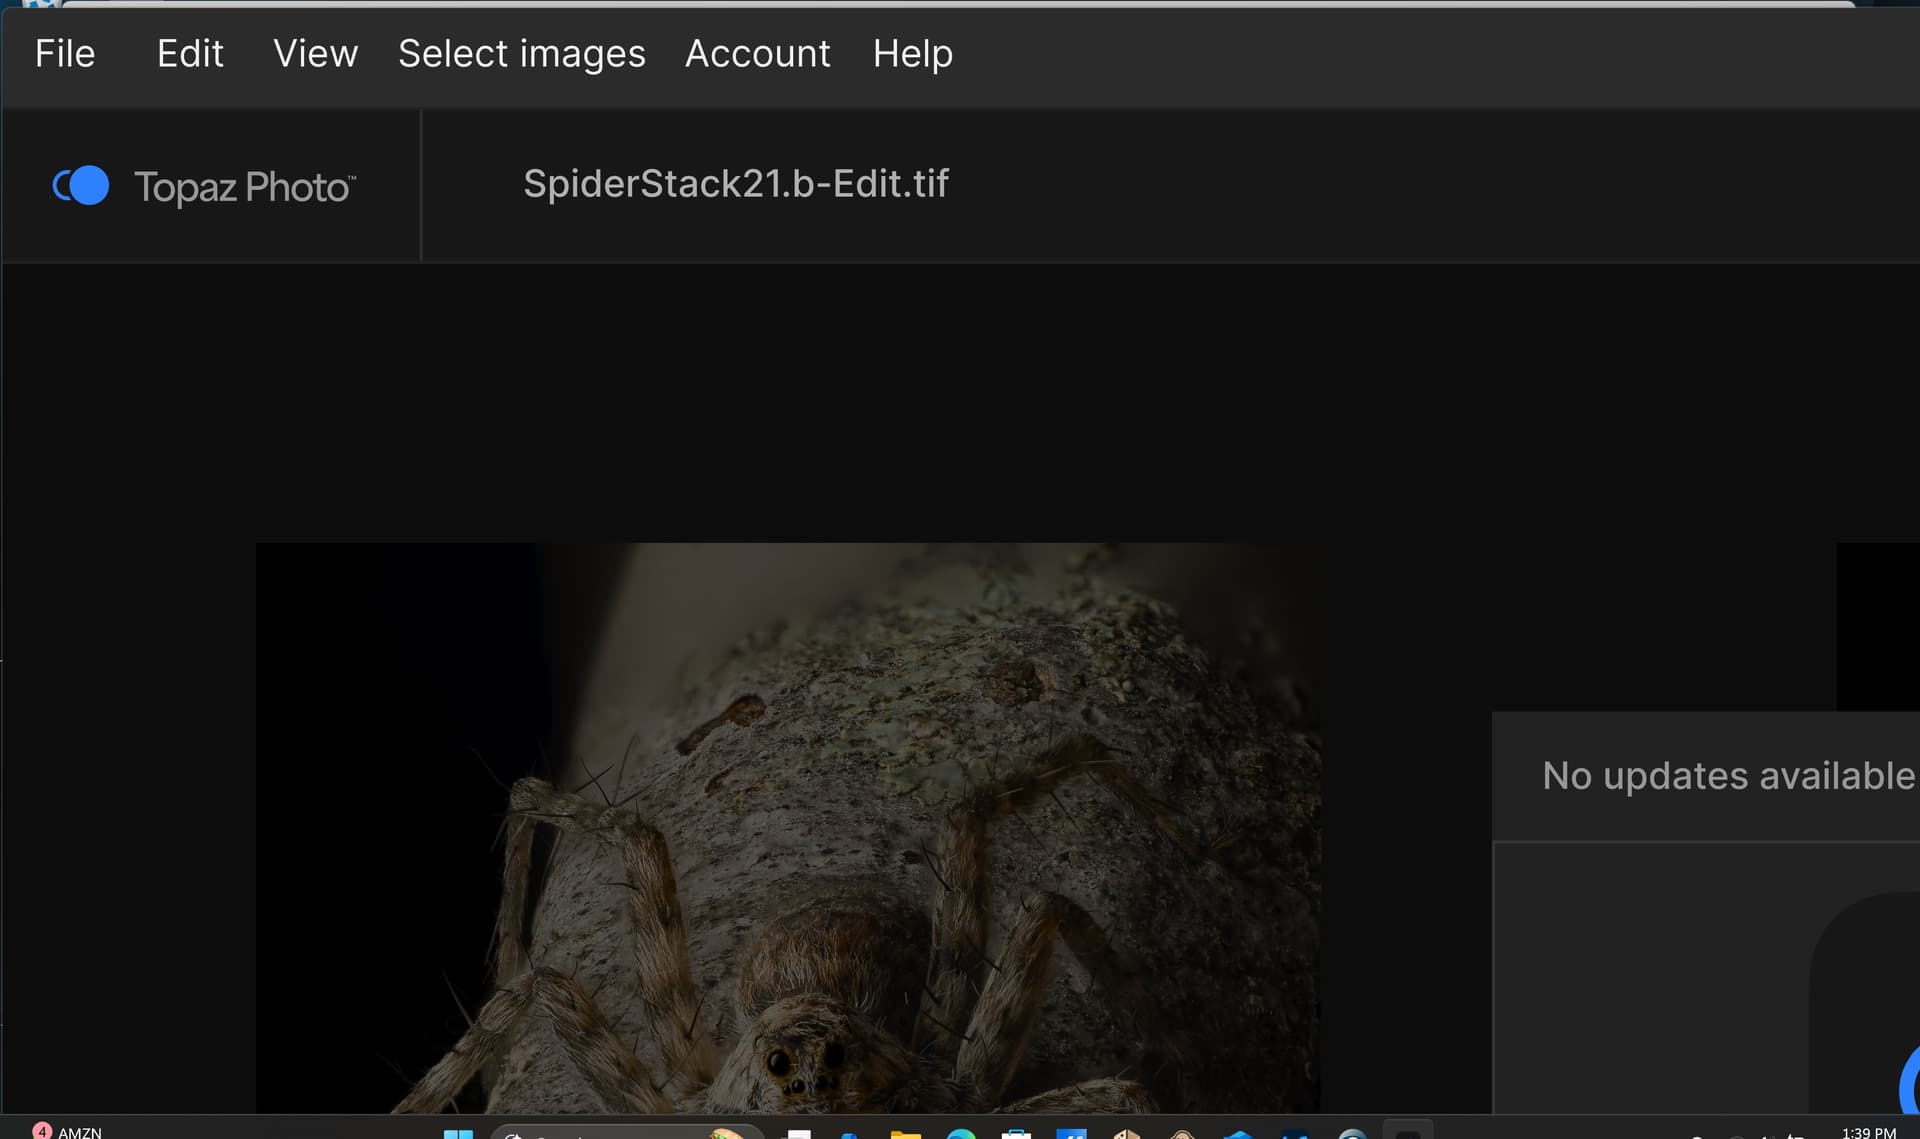
Task: Open File Explorer from the taskbar
Action: click(905, 1133)
